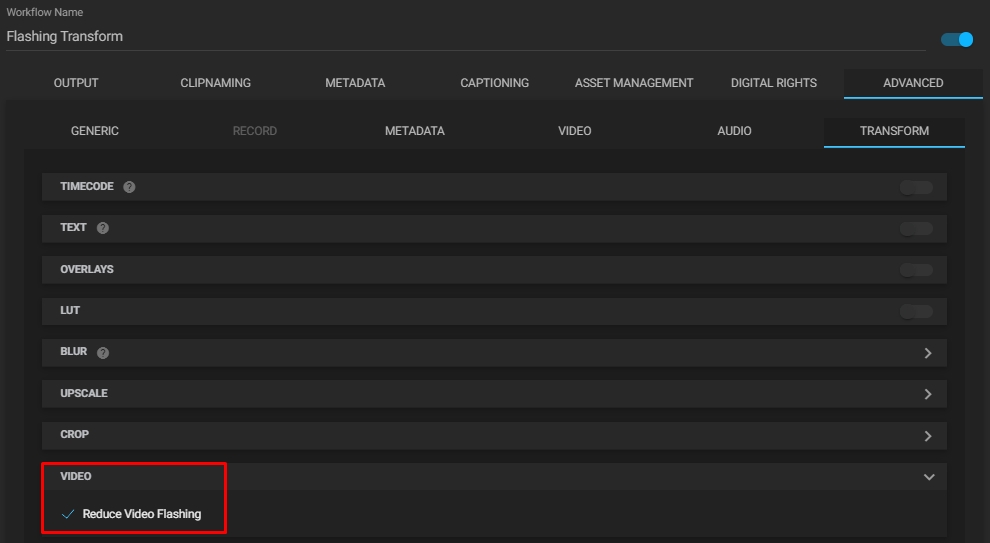Toggle the workflow enabled switch
This screenshot has width=990, height=543.
[957, 40]
